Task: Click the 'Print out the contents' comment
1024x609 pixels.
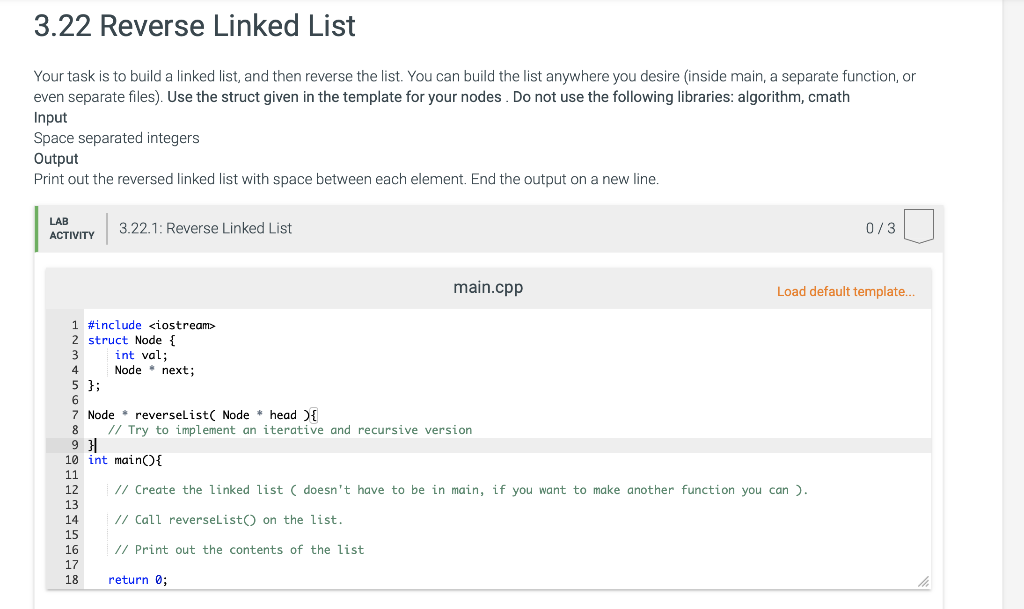Action: click(239, 550)
